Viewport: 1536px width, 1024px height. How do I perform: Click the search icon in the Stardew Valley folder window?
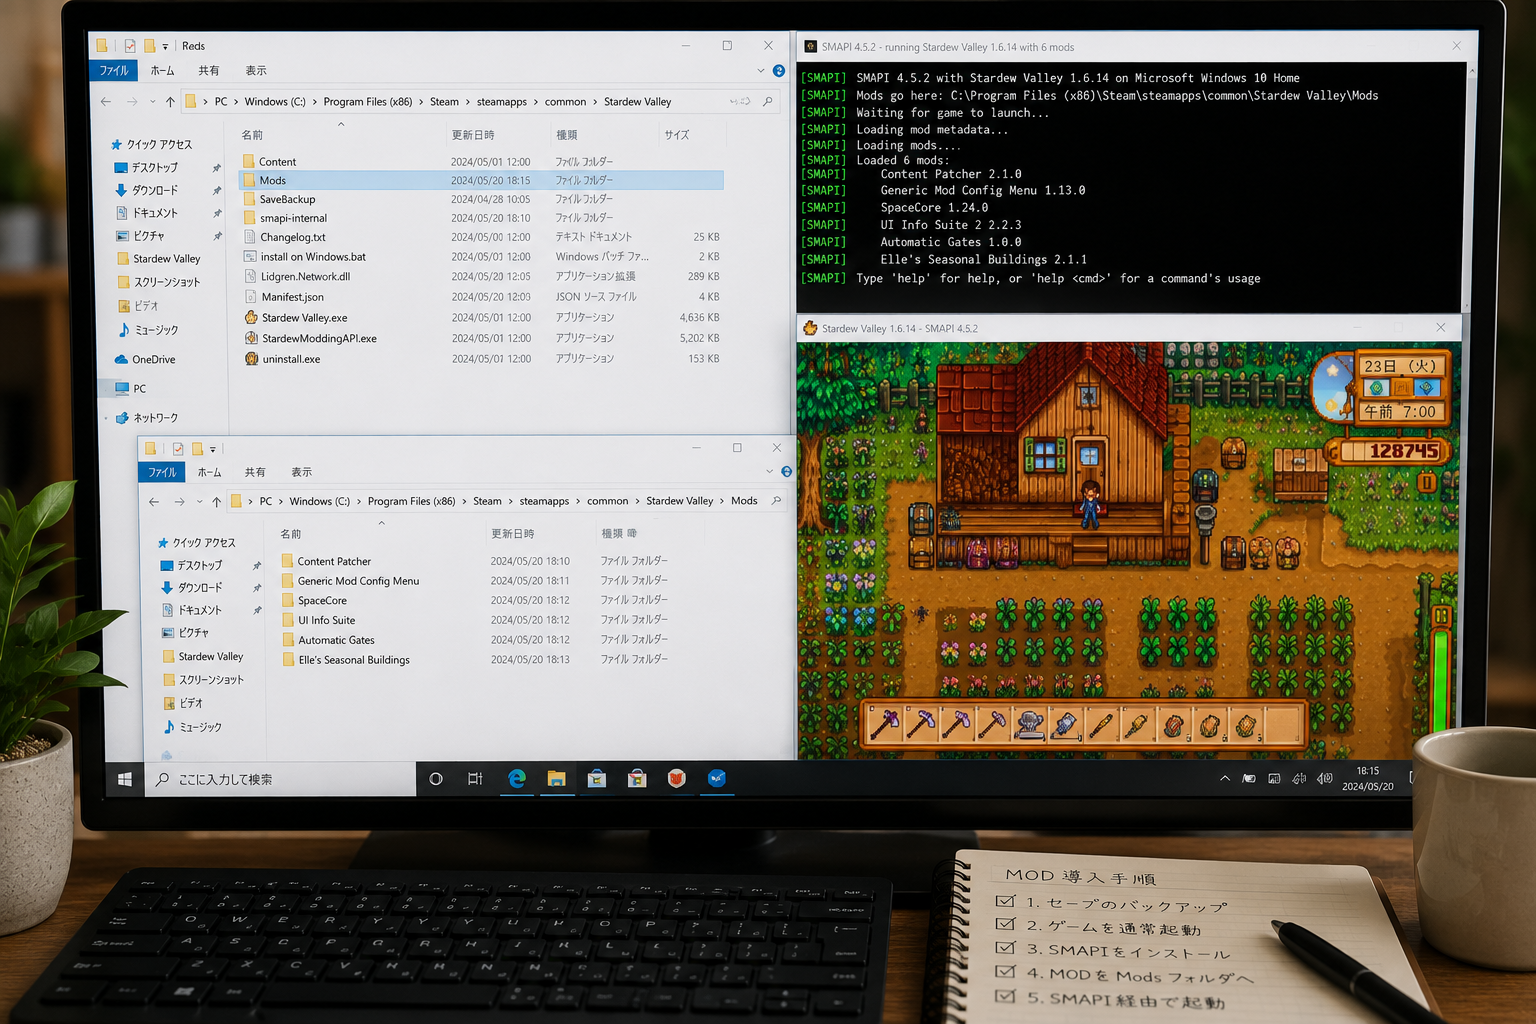pos(768,102)
